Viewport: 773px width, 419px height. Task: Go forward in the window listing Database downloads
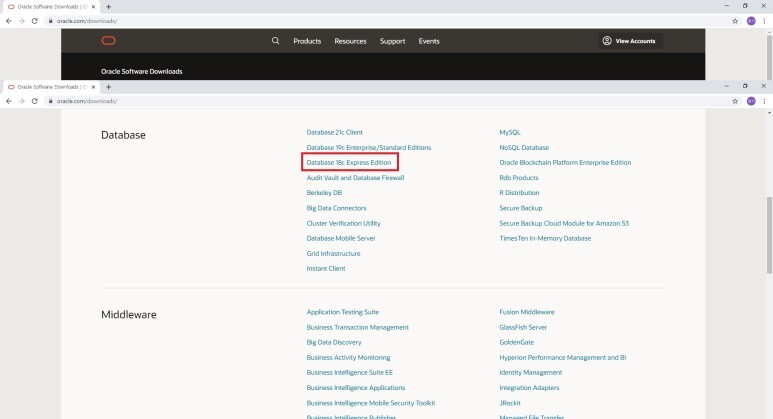(21, 101)
